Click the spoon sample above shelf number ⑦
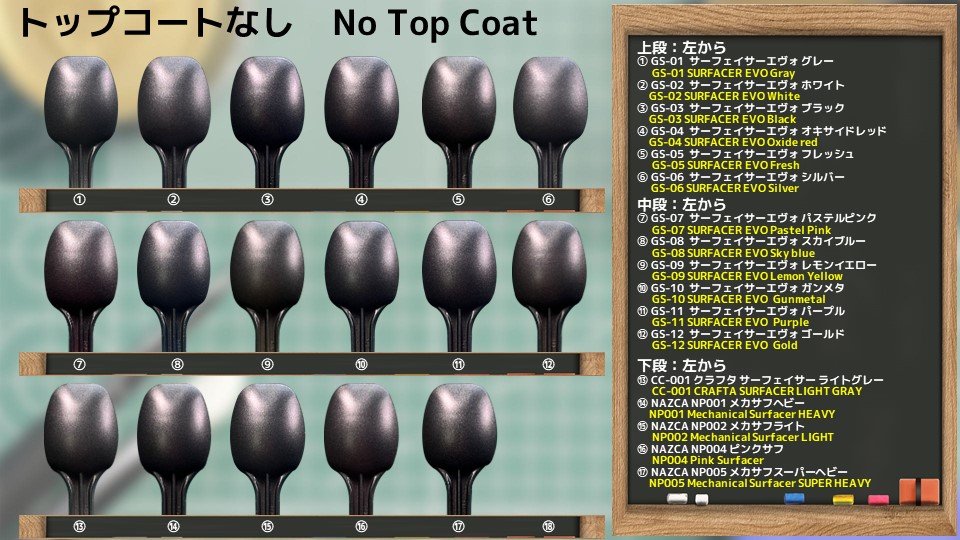This screenshot has height=540, width=960. (x=81, y=286)
